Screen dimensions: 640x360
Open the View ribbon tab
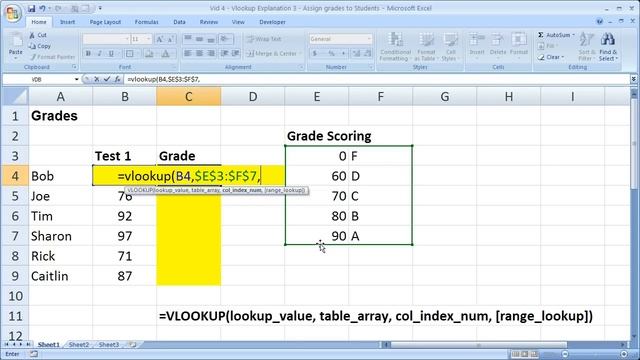(x=238, y=22)
